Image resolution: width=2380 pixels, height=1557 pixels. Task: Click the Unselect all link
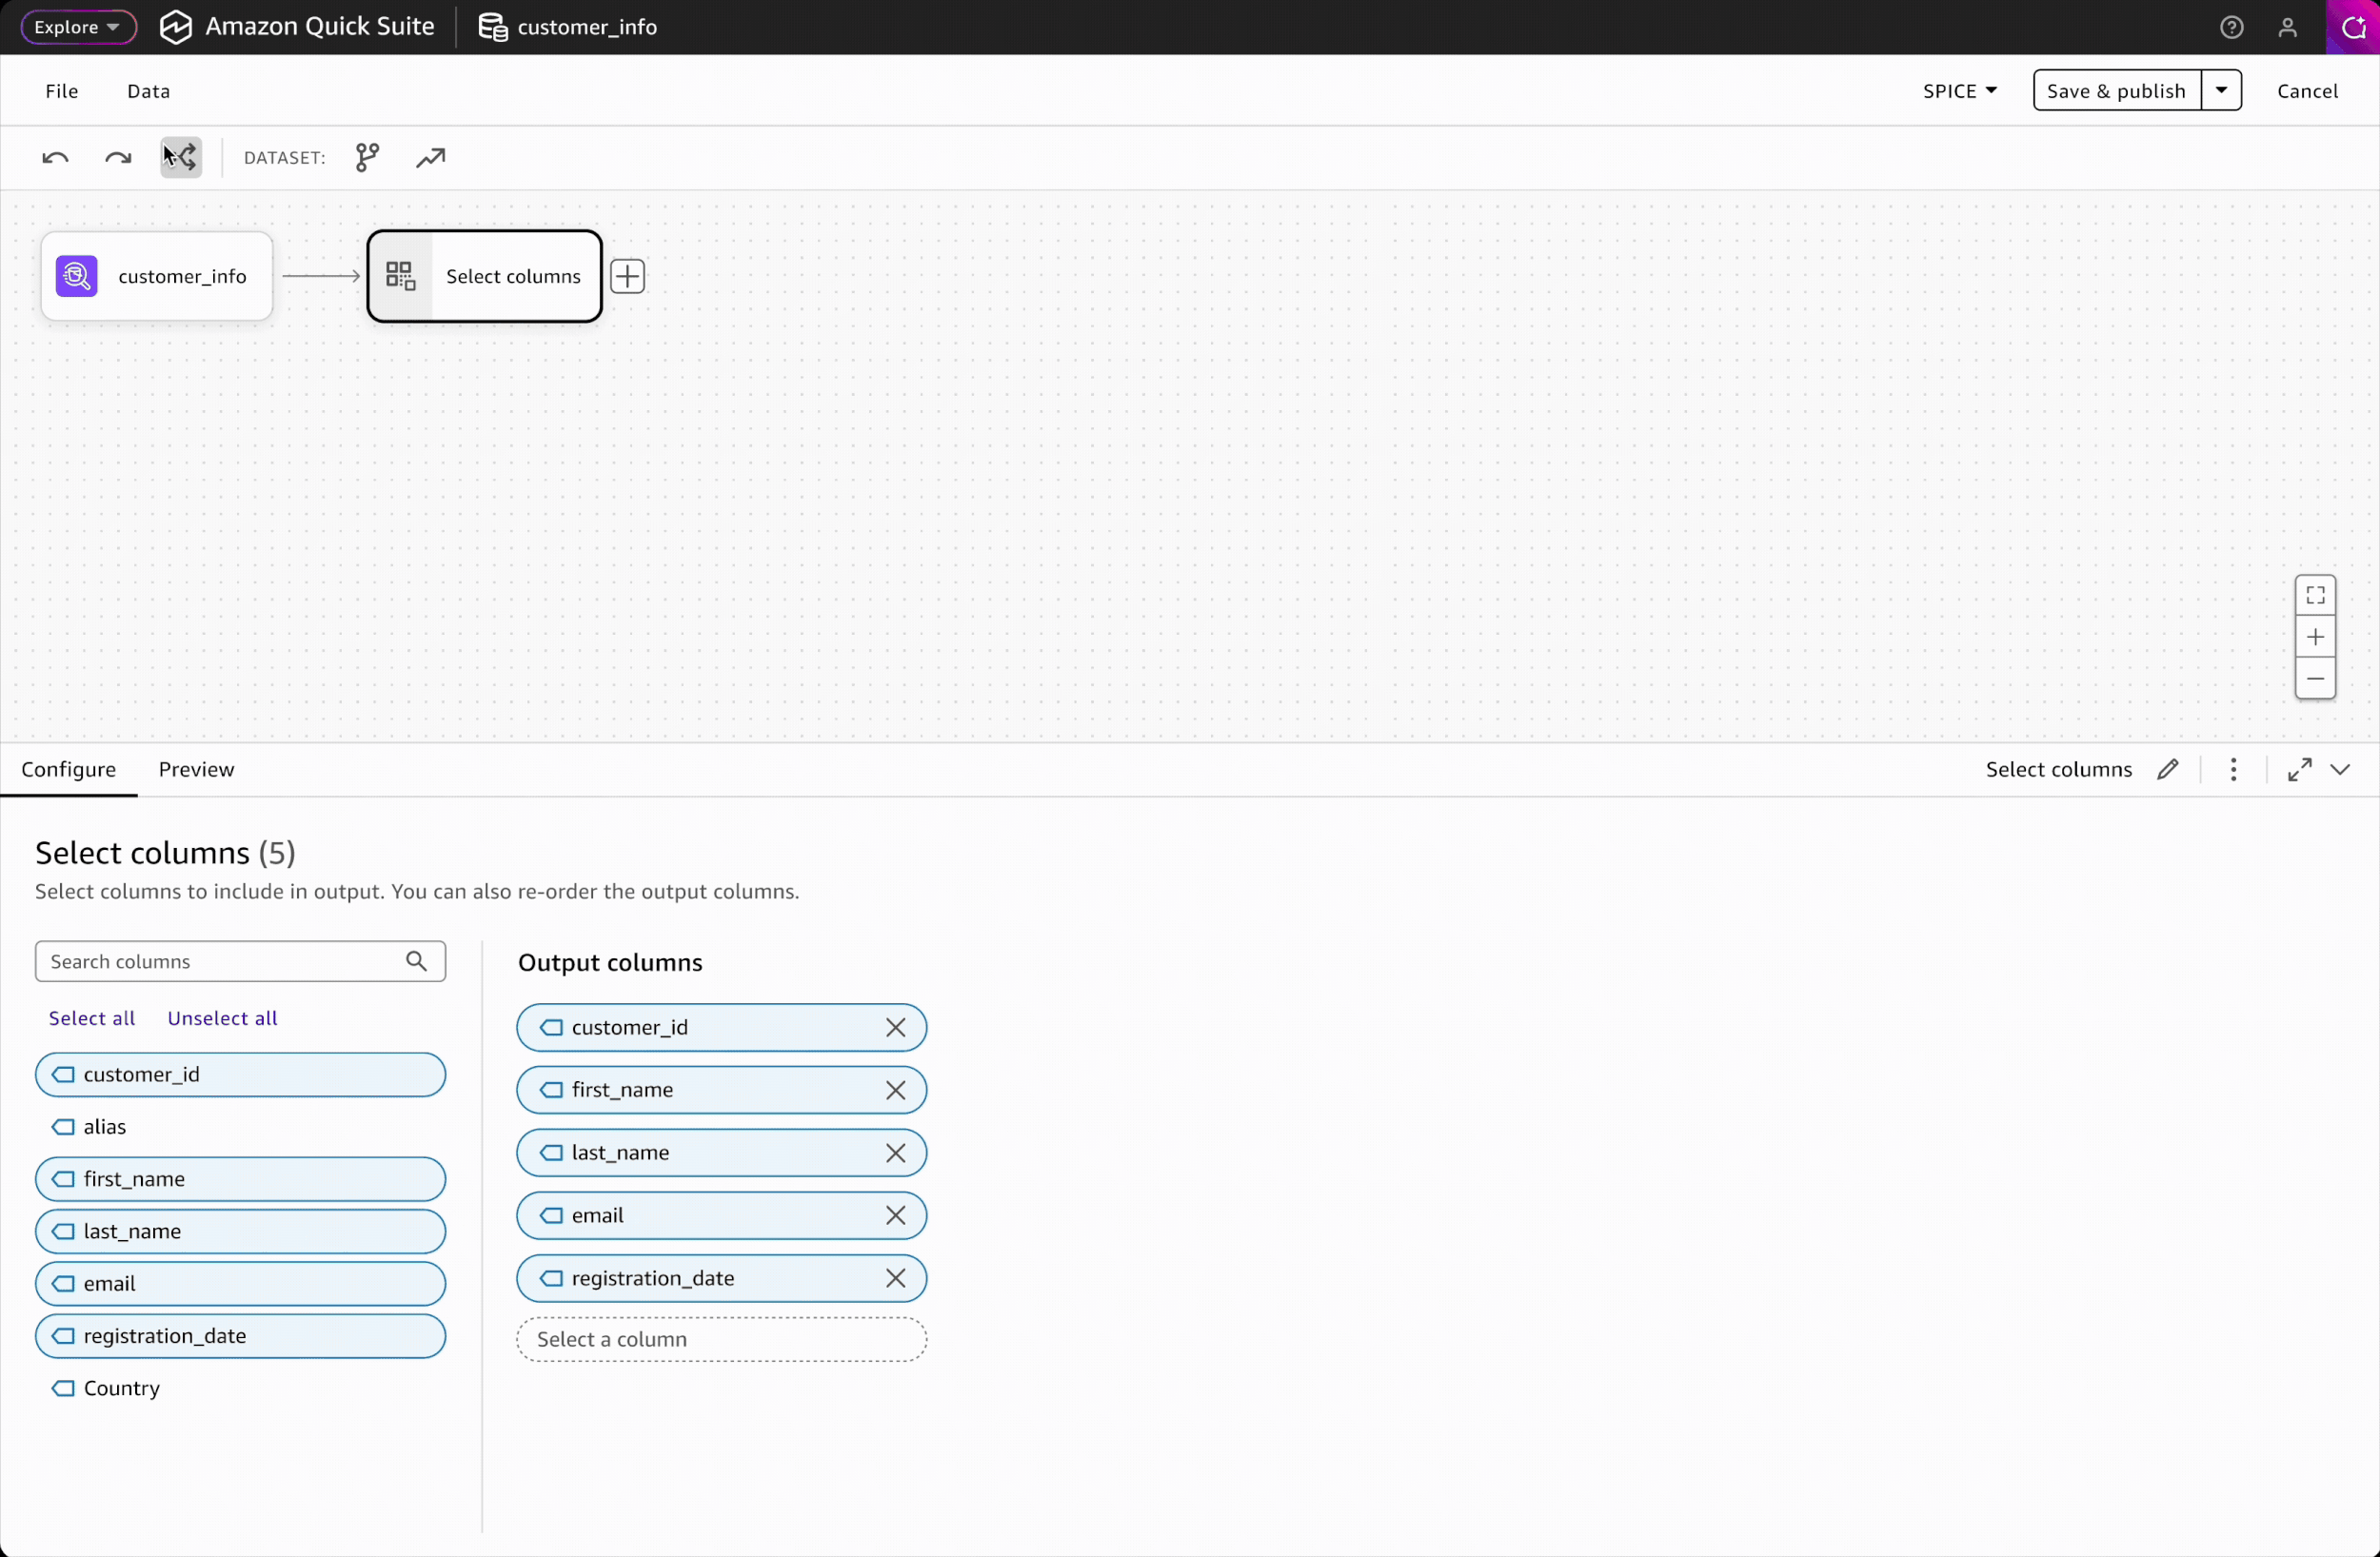click(x=222, y=1019)
